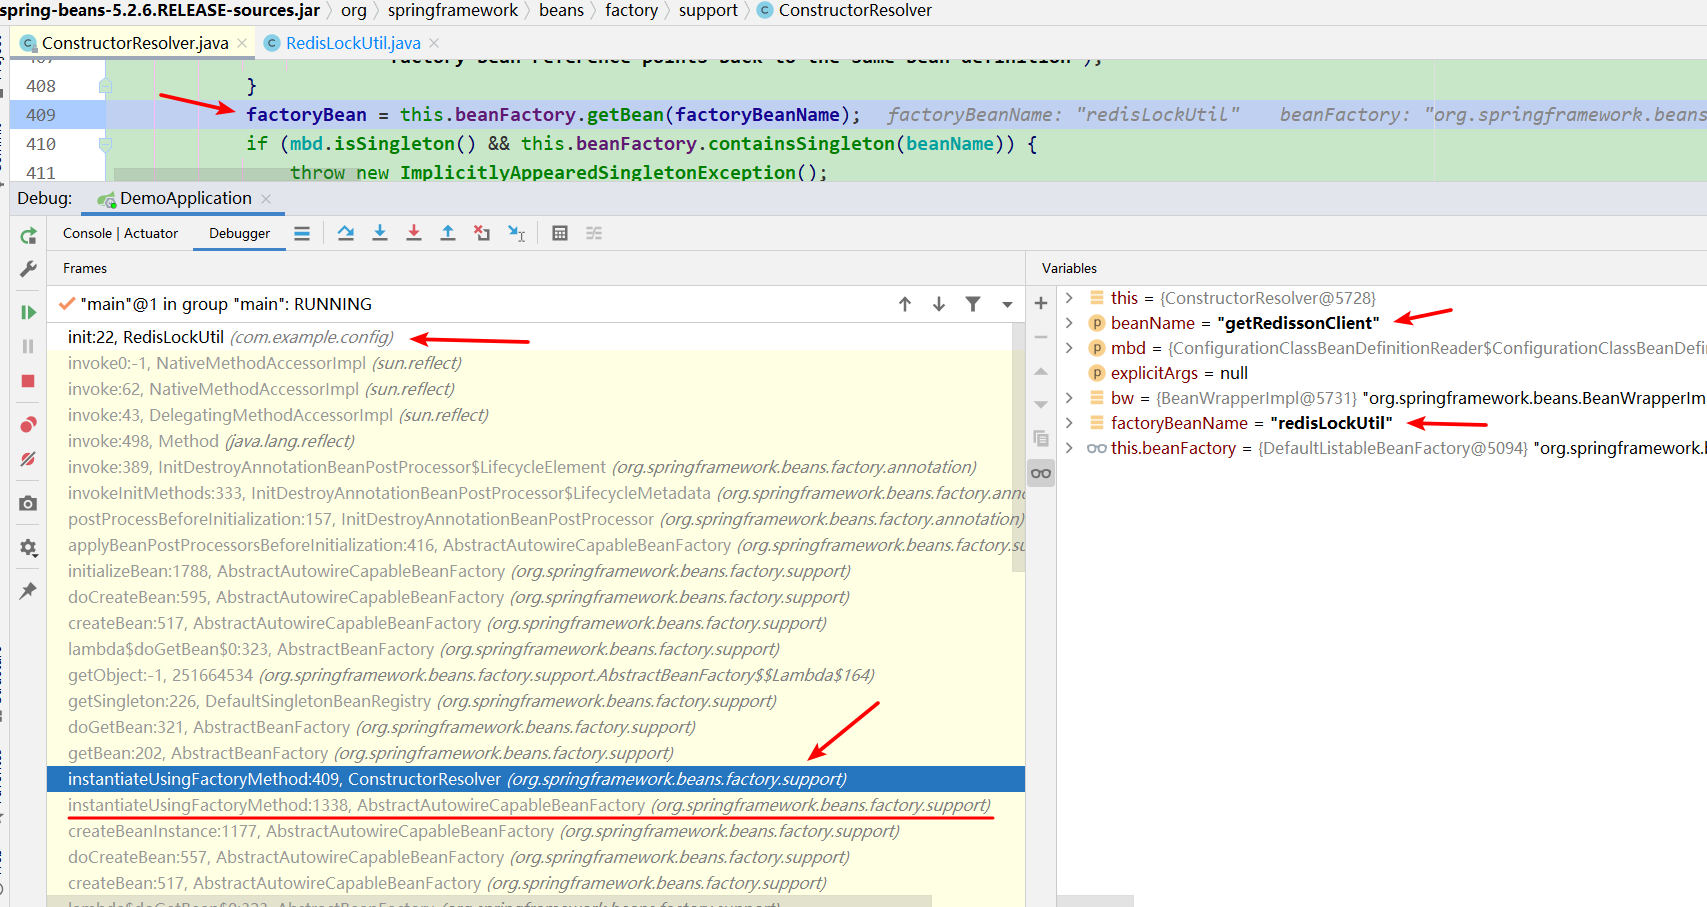Screen dimensions: 1707x907
Task: Expand this.beanFactory variable node
Action: click(1071, 447)
